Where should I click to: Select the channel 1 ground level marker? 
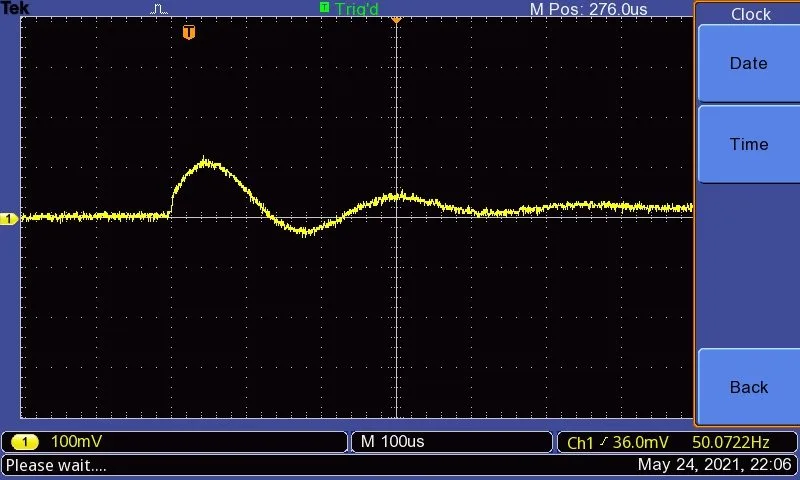coord(9,219)
